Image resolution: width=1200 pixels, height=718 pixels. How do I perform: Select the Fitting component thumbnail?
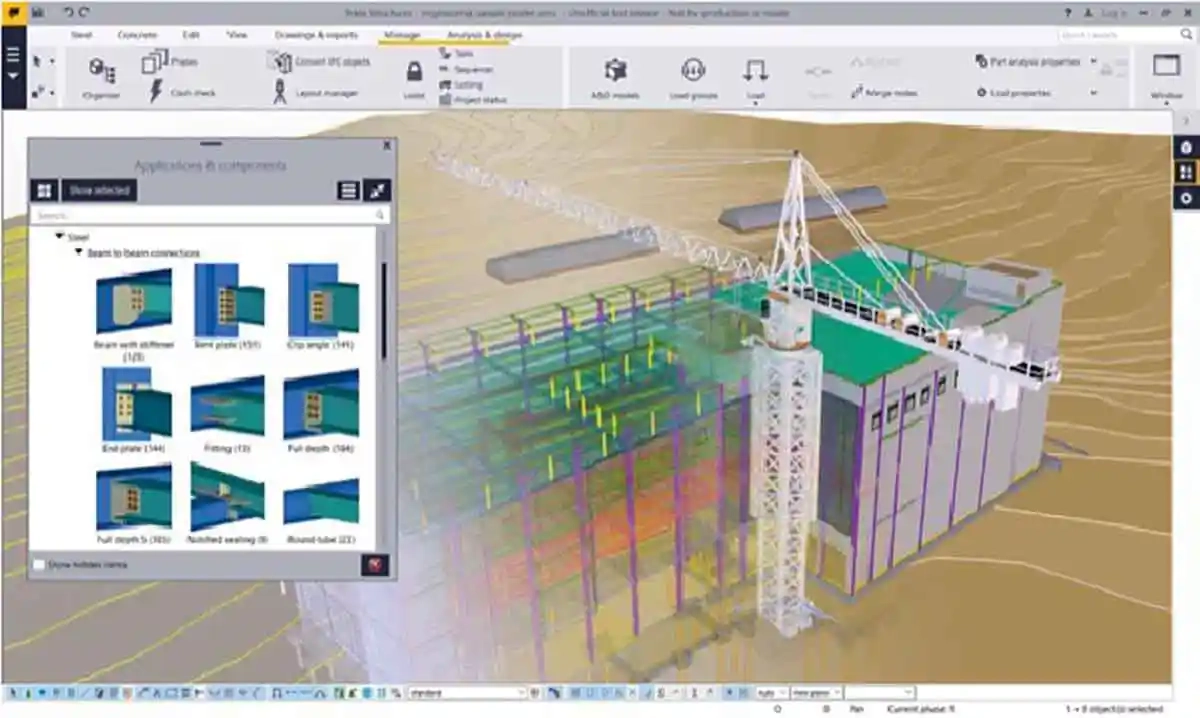point(229,405)
